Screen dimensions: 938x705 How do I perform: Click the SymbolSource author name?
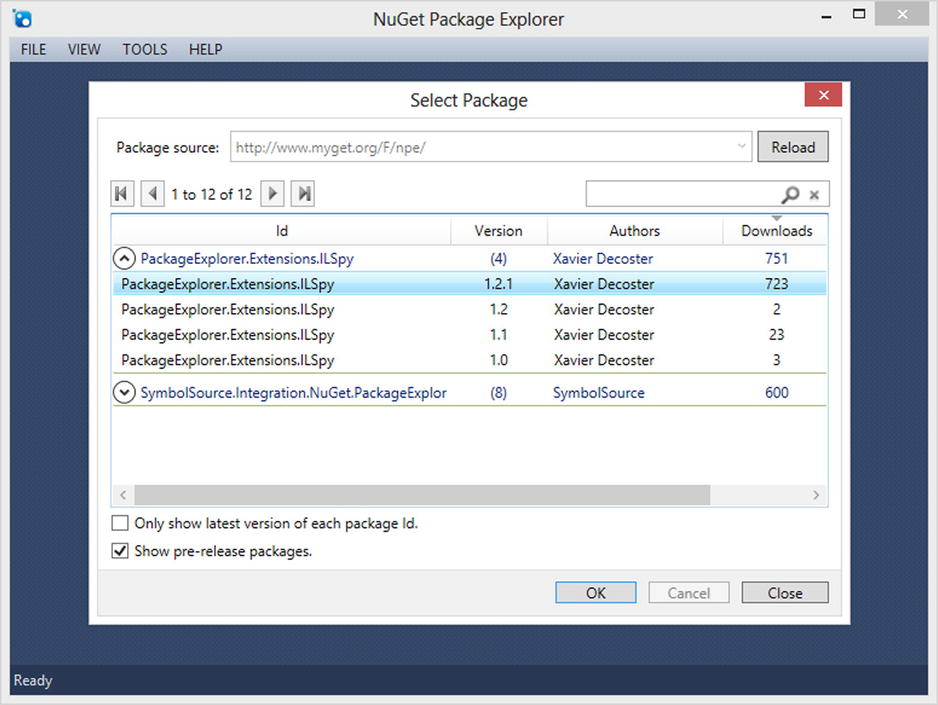point(598,393)
